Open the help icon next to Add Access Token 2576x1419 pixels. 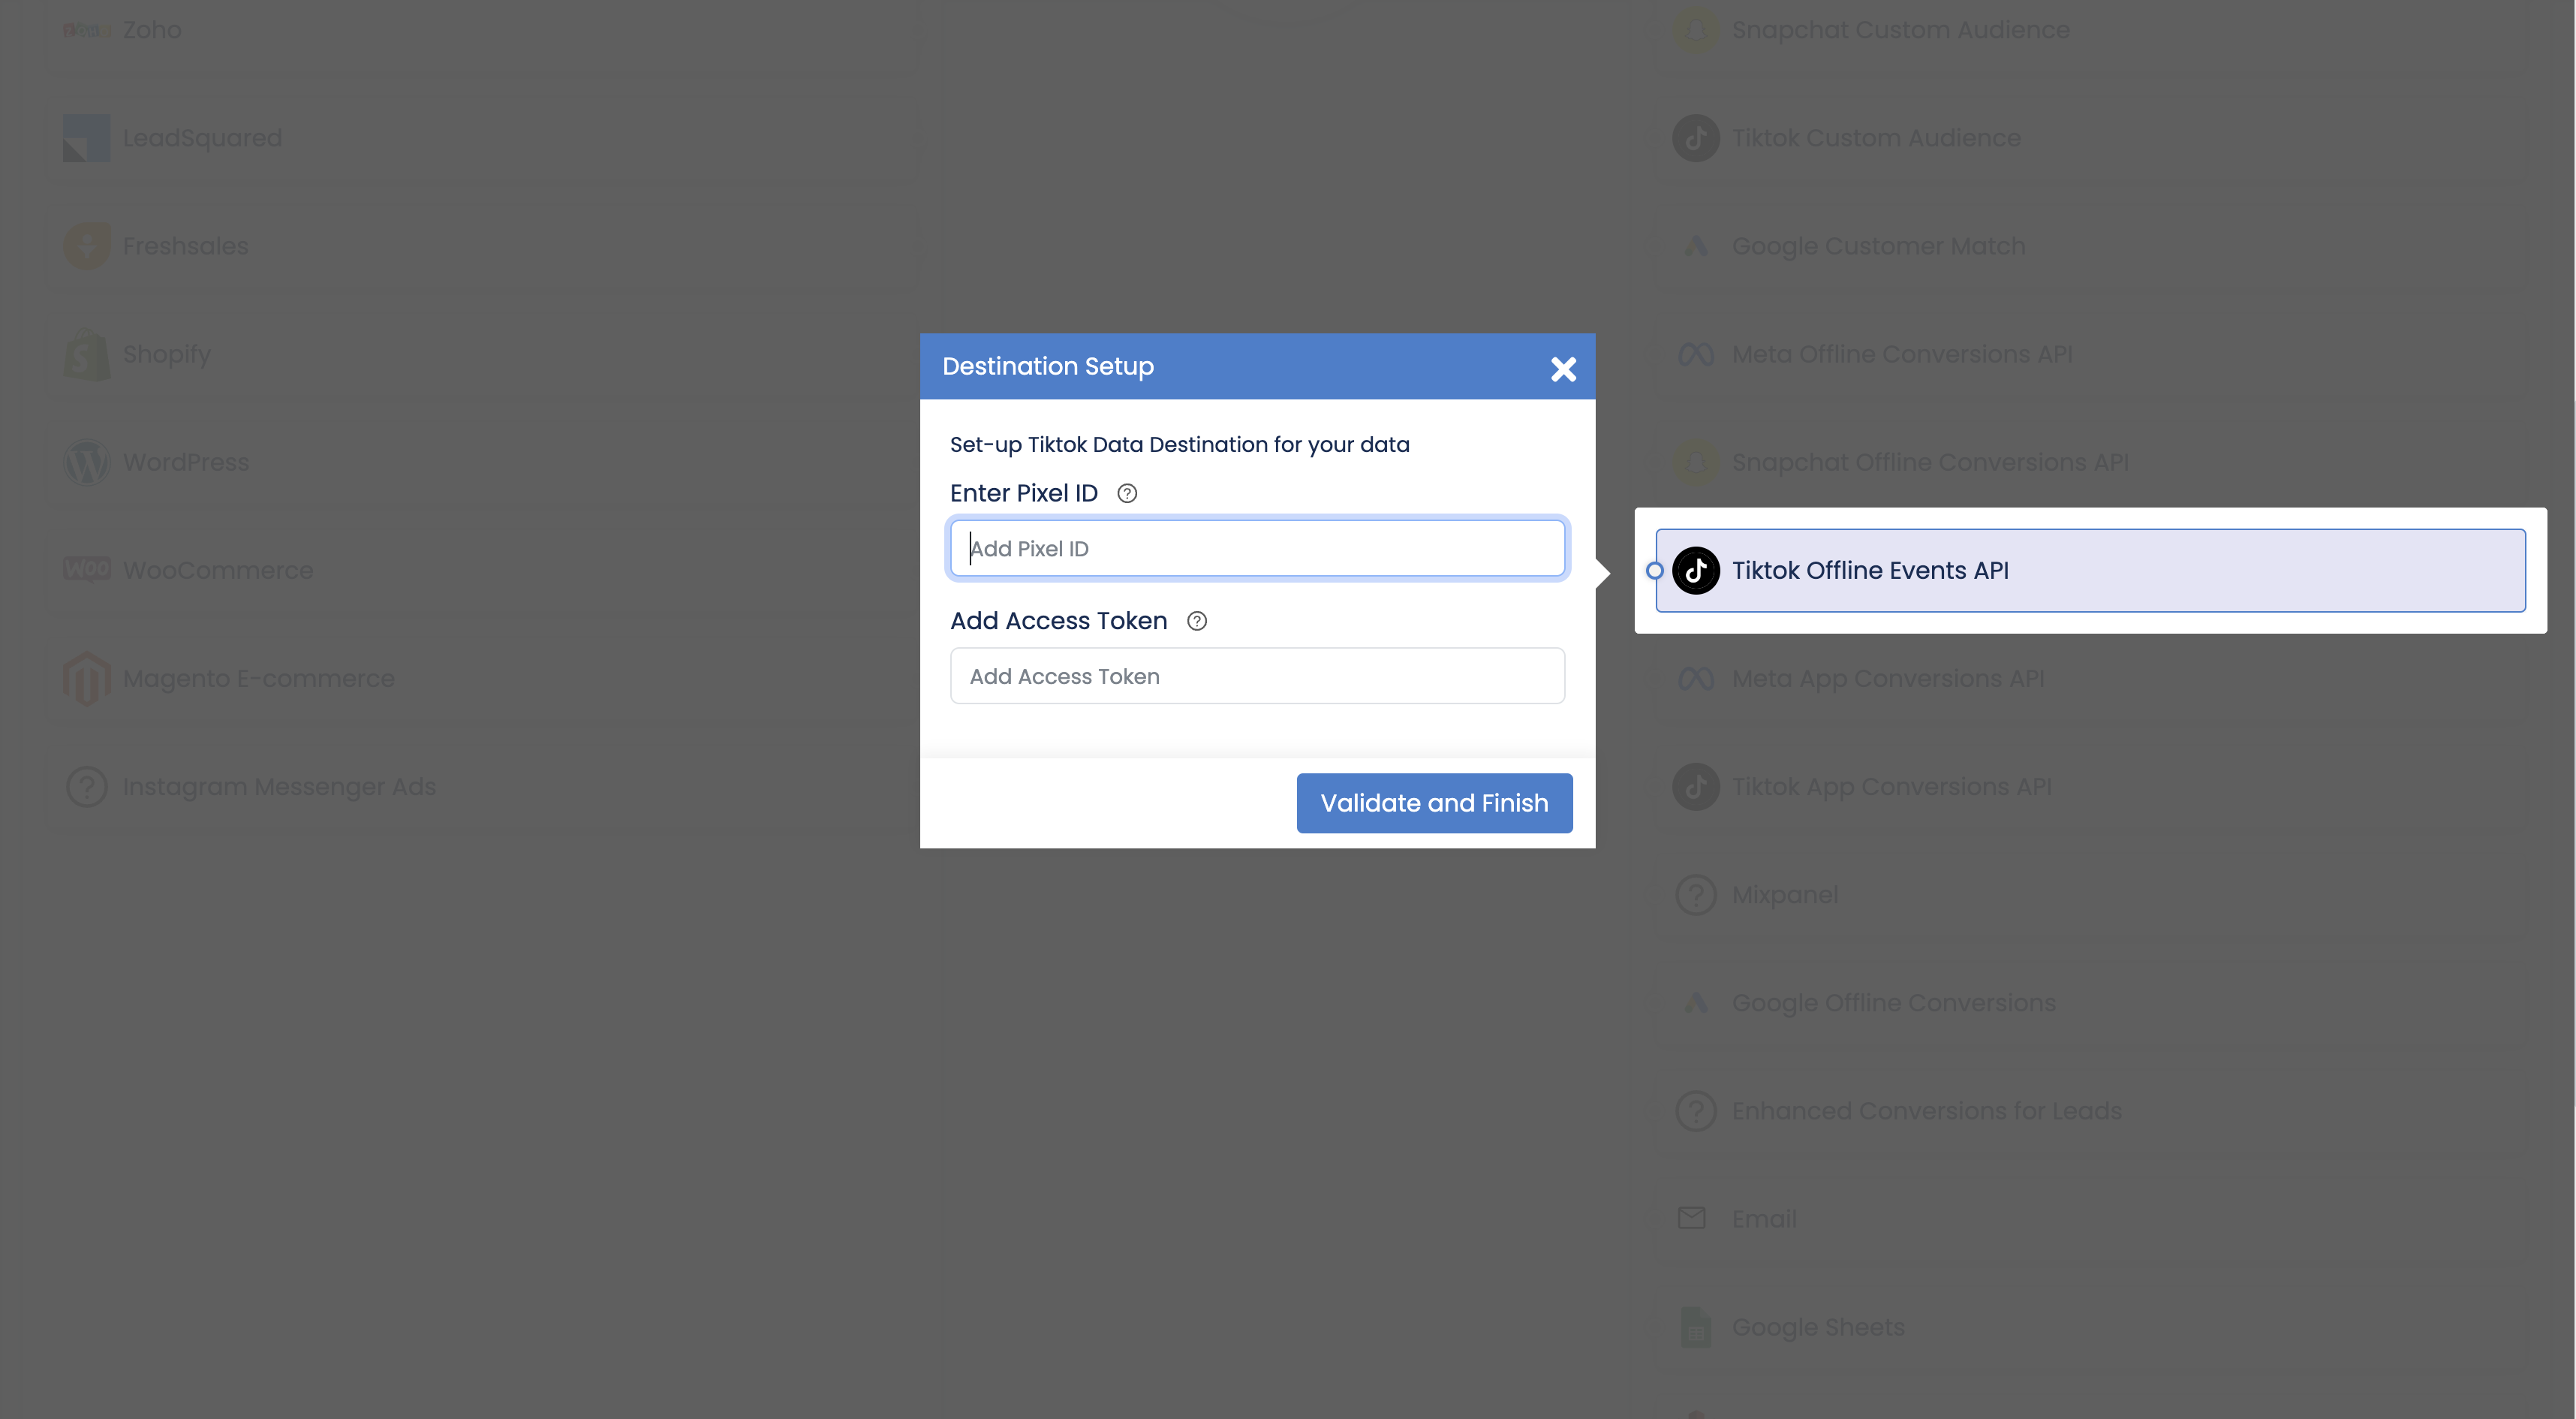1197,621
